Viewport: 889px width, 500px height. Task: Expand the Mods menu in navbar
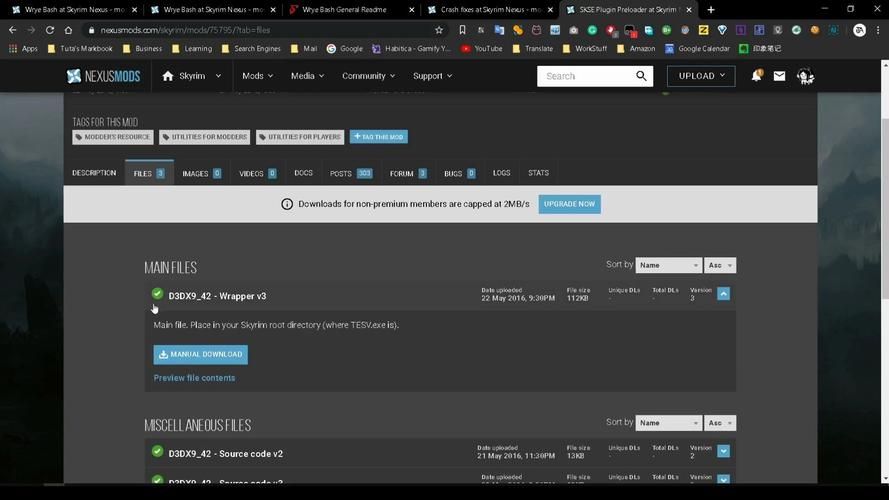[x=258, y=76]
